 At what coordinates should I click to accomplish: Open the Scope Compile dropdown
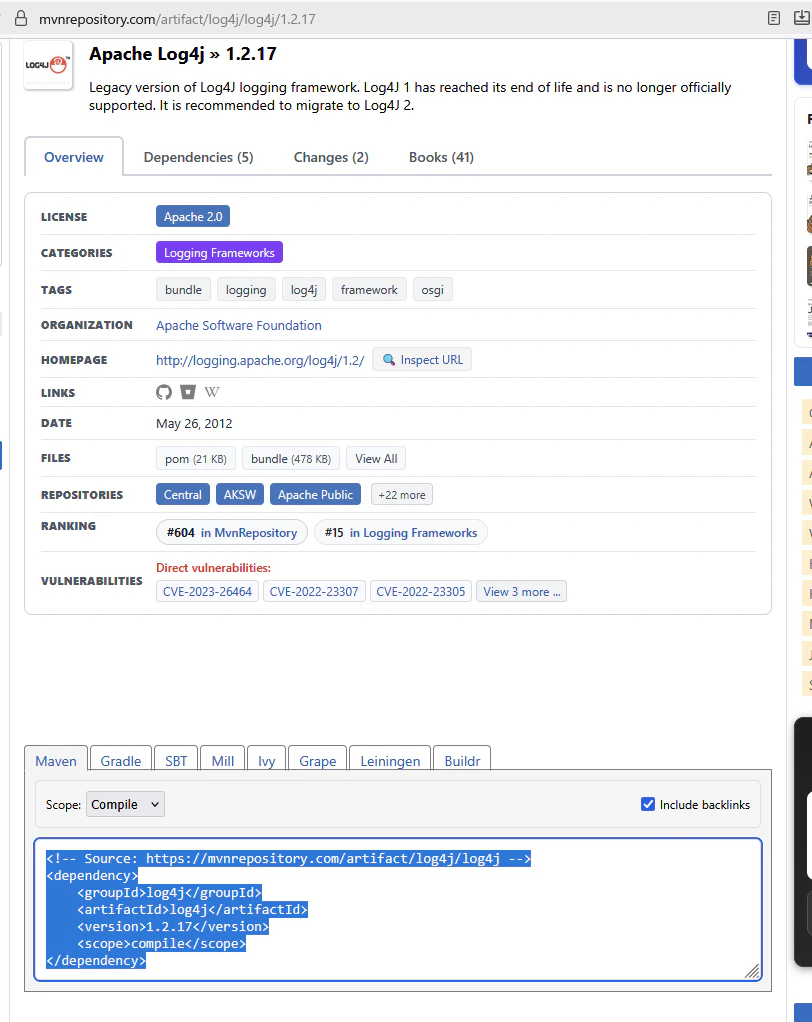click(x=125, y=804)
